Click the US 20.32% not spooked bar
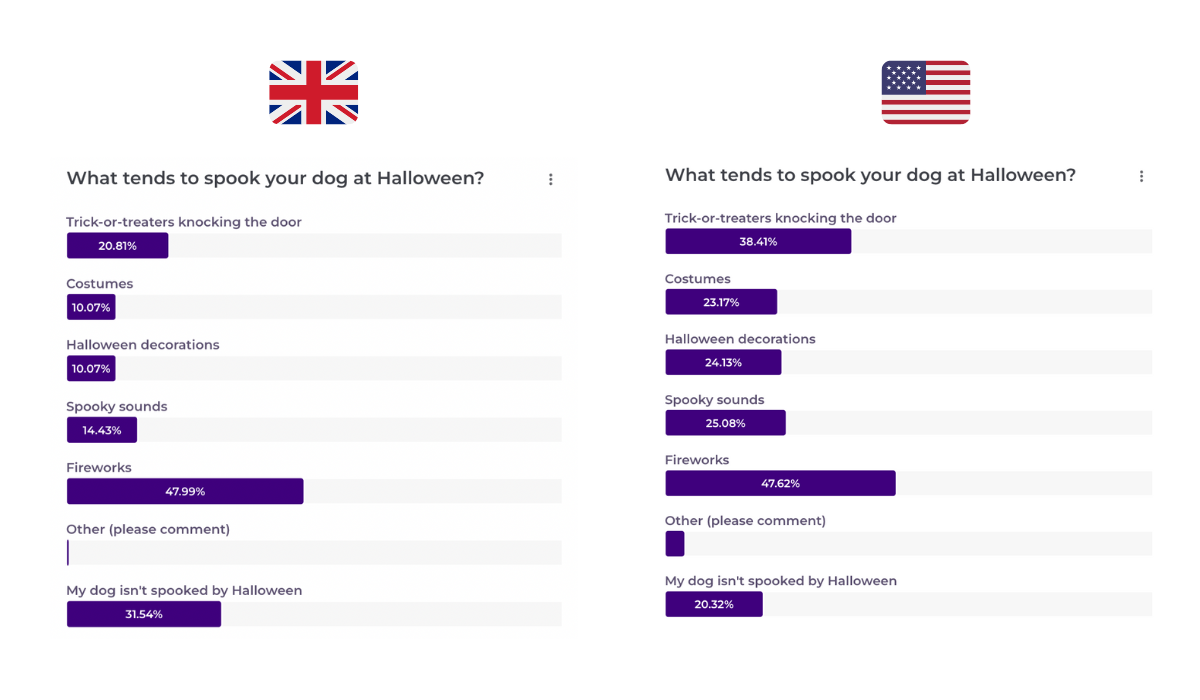1200x700 pixels. coord(714,604)
